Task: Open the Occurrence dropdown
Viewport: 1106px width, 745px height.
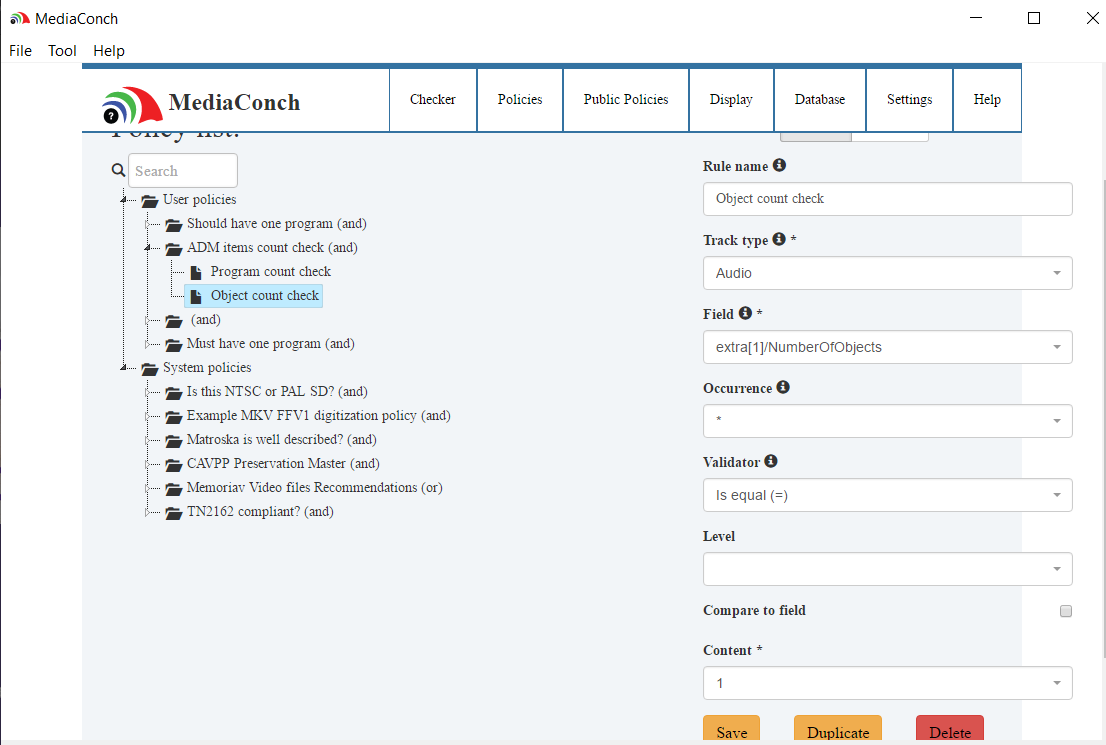Action: point(887,421)
